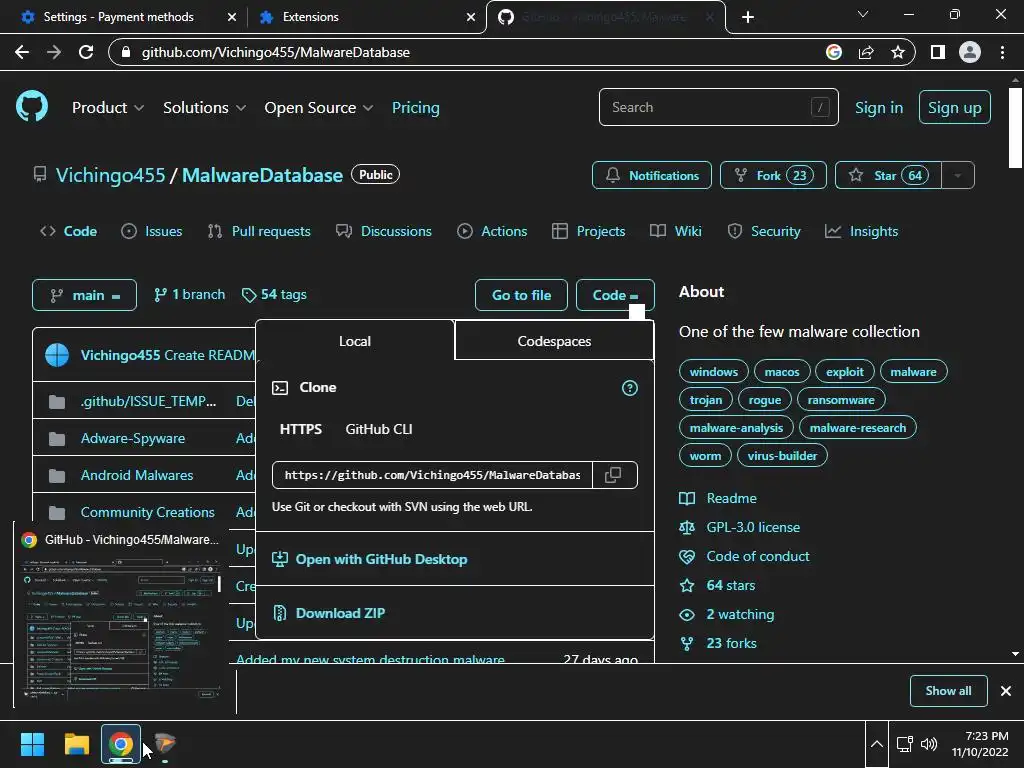This screenshot has height=768, width=1024.
Task: Reload the current page
Action: pos(86,52)
